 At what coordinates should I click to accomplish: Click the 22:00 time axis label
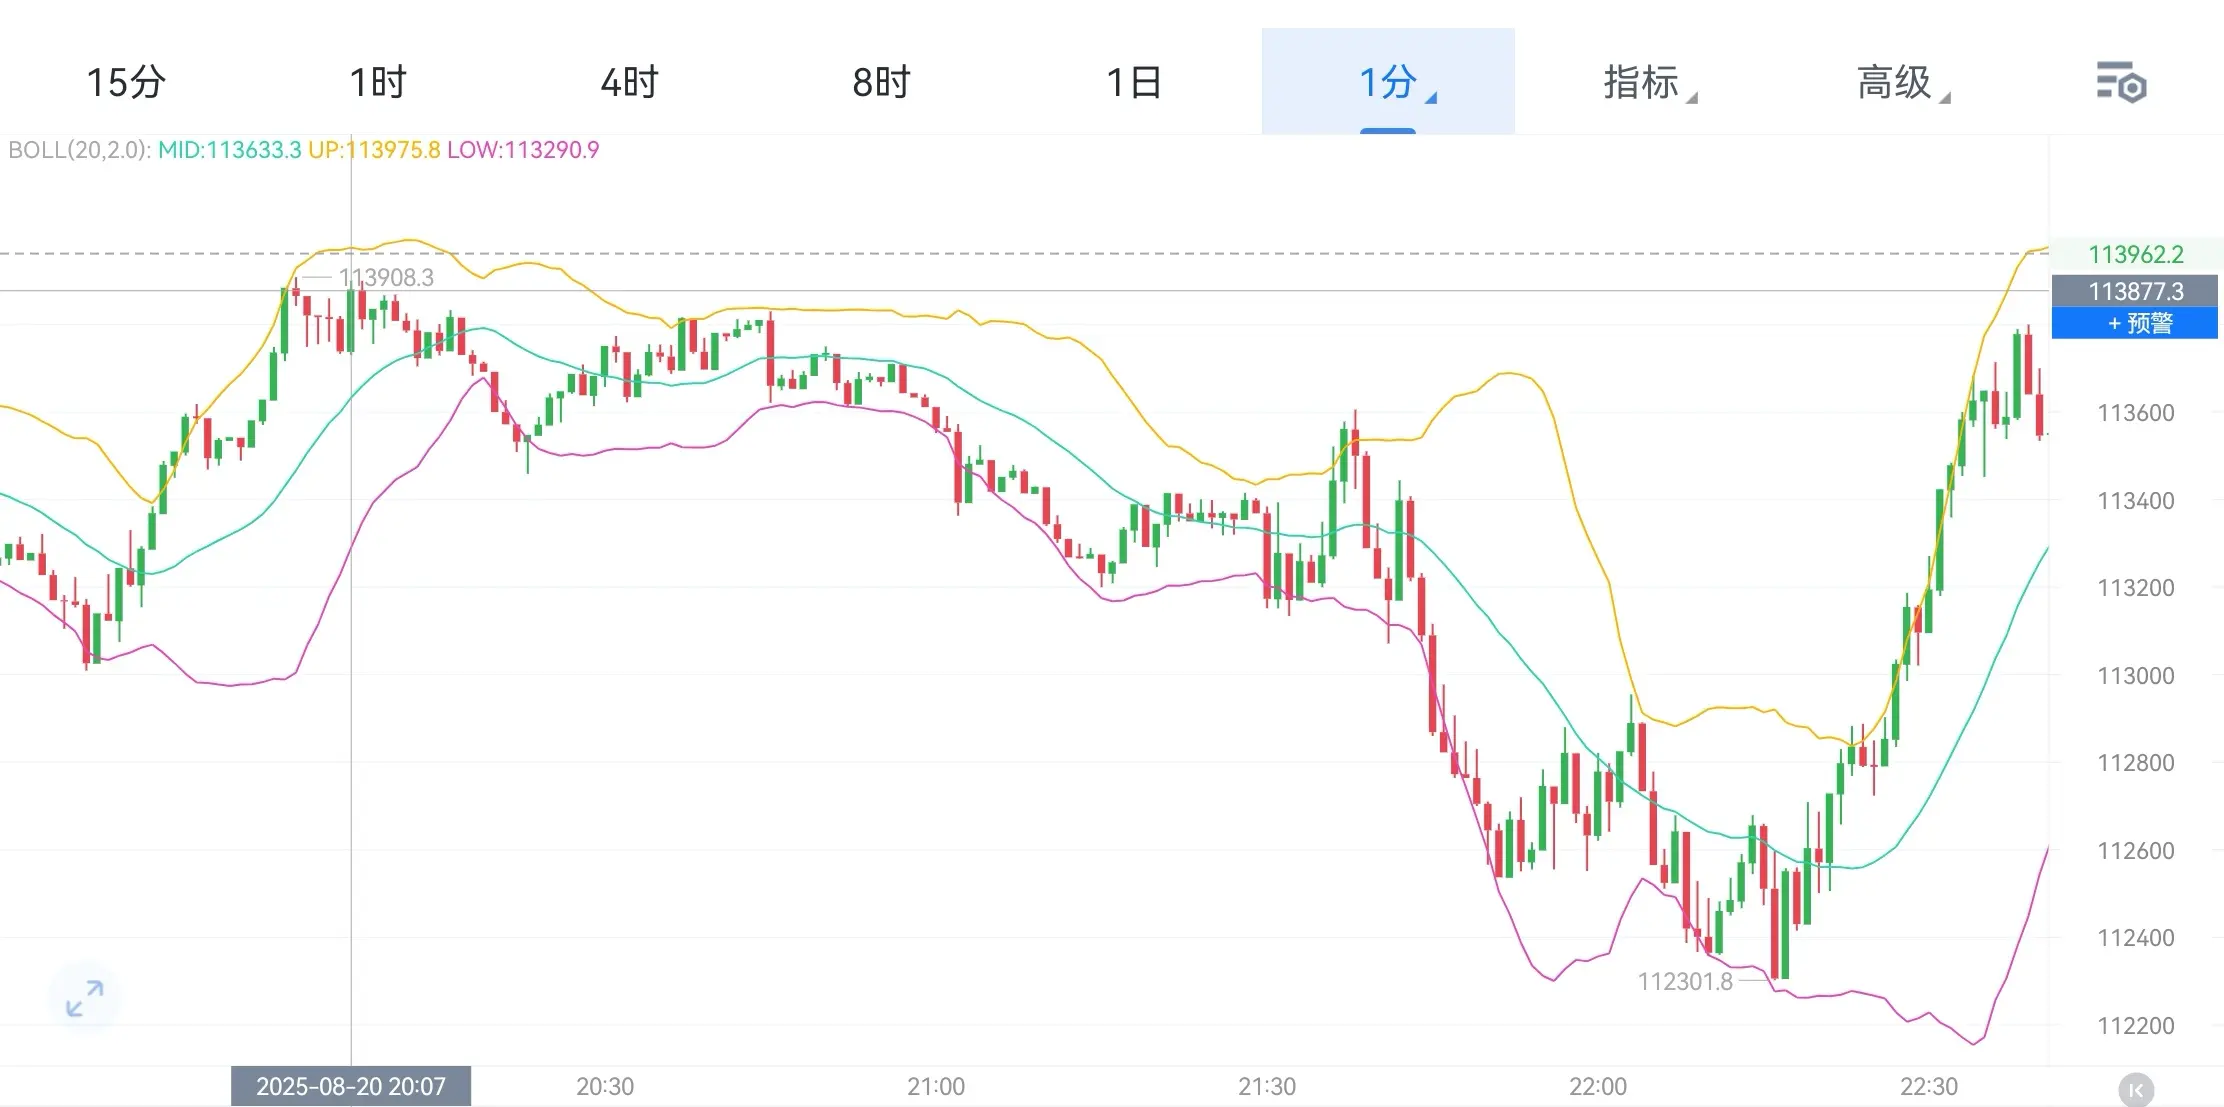coord(1598,1086)
